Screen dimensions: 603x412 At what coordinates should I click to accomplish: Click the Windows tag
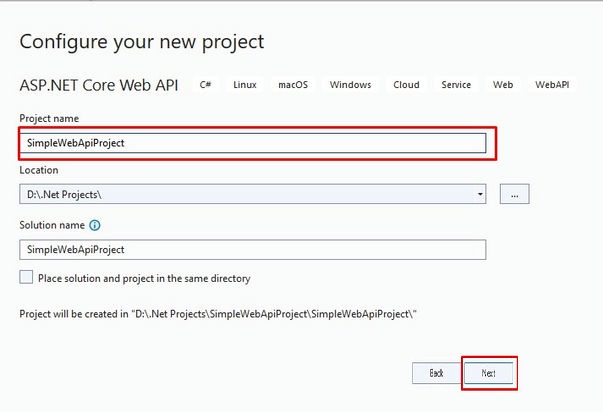pos(350,85)
